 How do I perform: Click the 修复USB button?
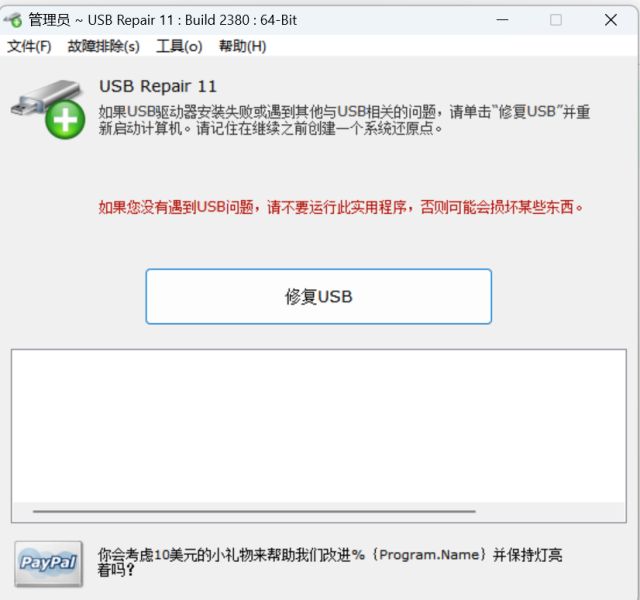318,296
